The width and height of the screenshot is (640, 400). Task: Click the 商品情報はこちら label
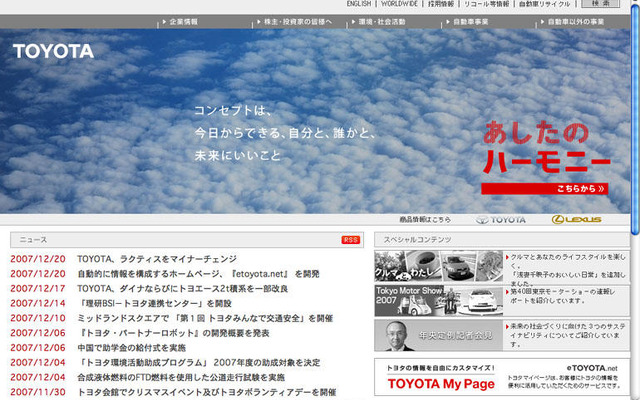pos(425,220)
